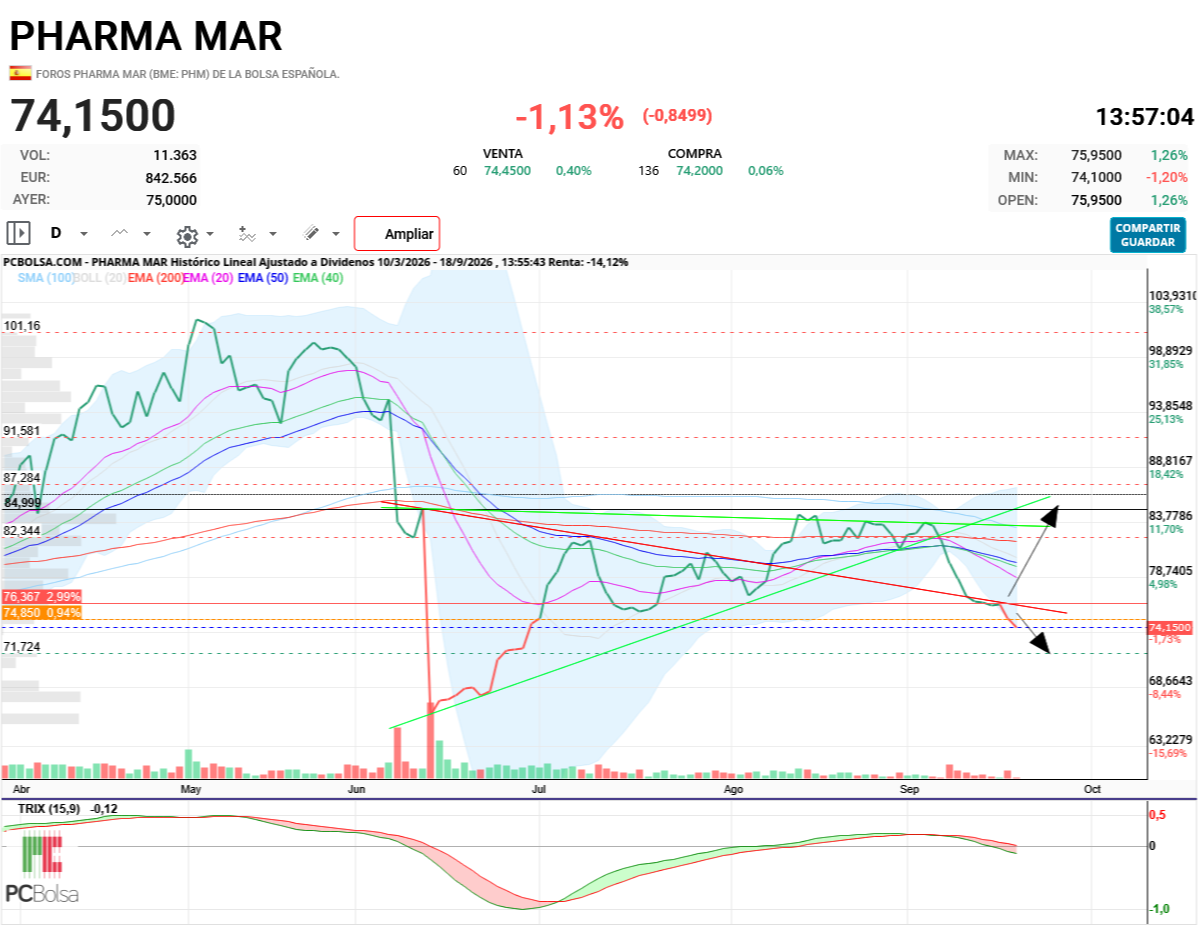Click the Abr label on time axis

click(20, 789)
